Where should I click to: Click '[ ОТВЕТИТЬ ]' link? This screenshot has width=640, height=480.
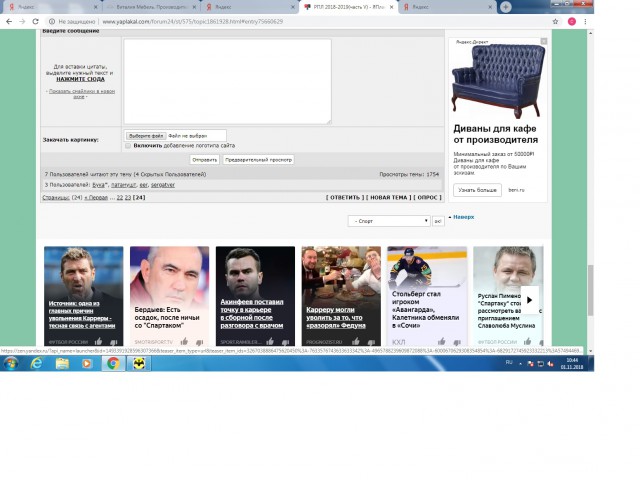[x=345, y=198]
